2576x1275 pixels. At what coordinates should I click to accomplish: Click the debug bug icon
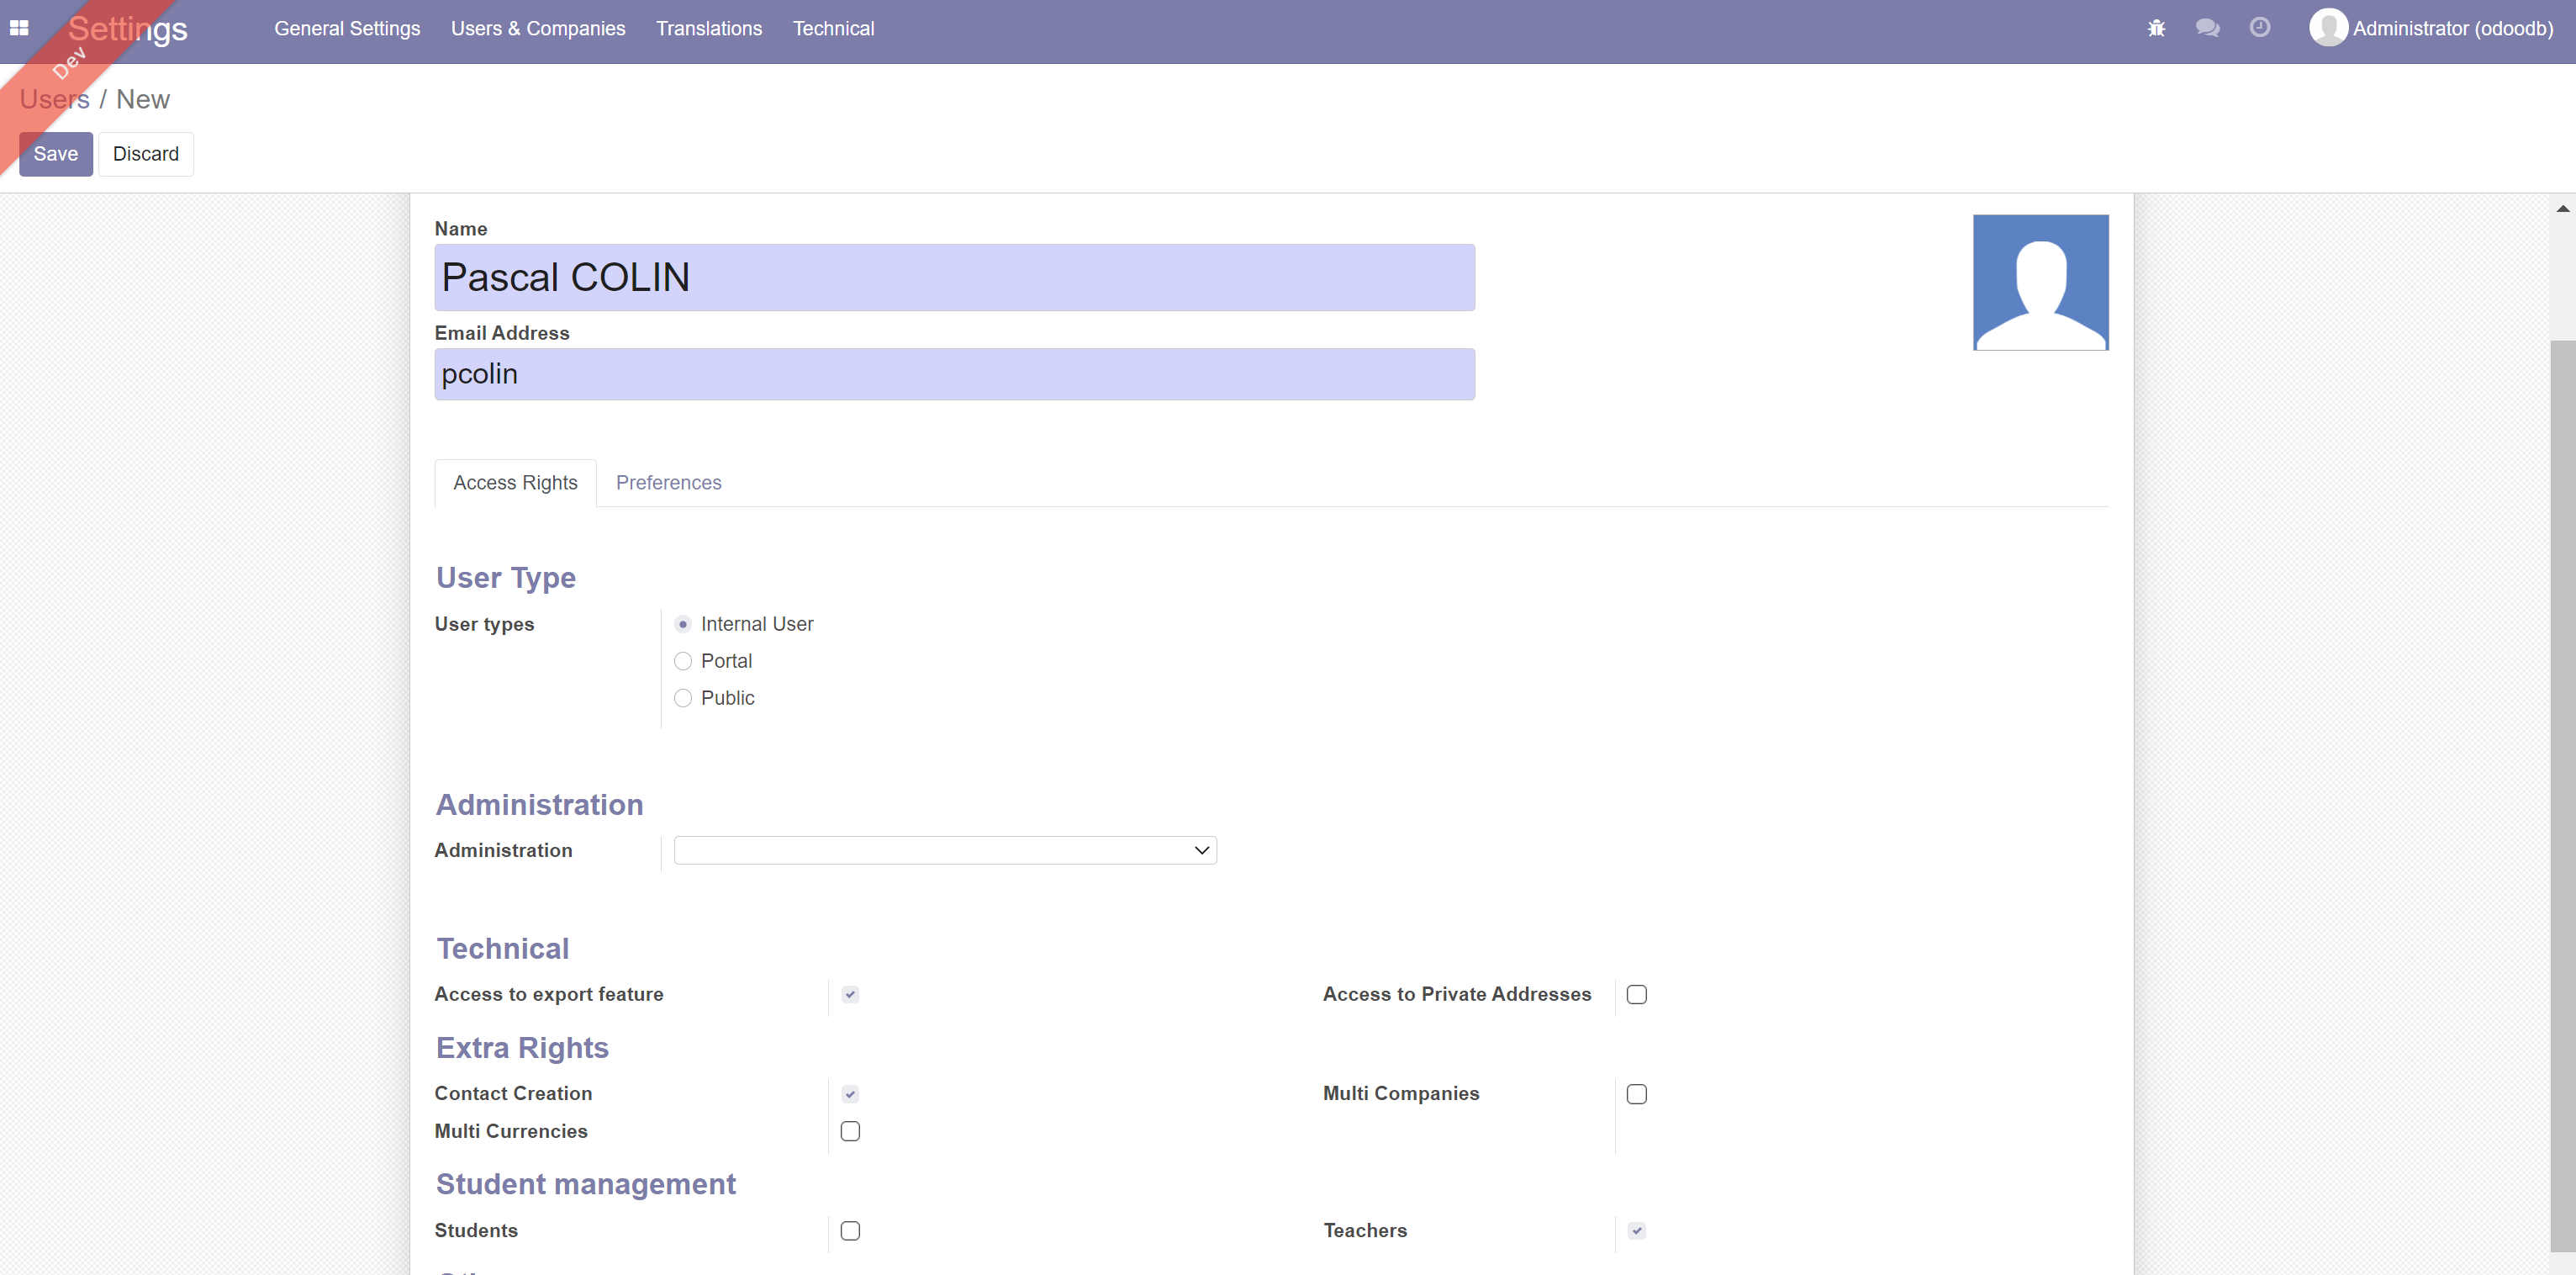coord(2156,28)
